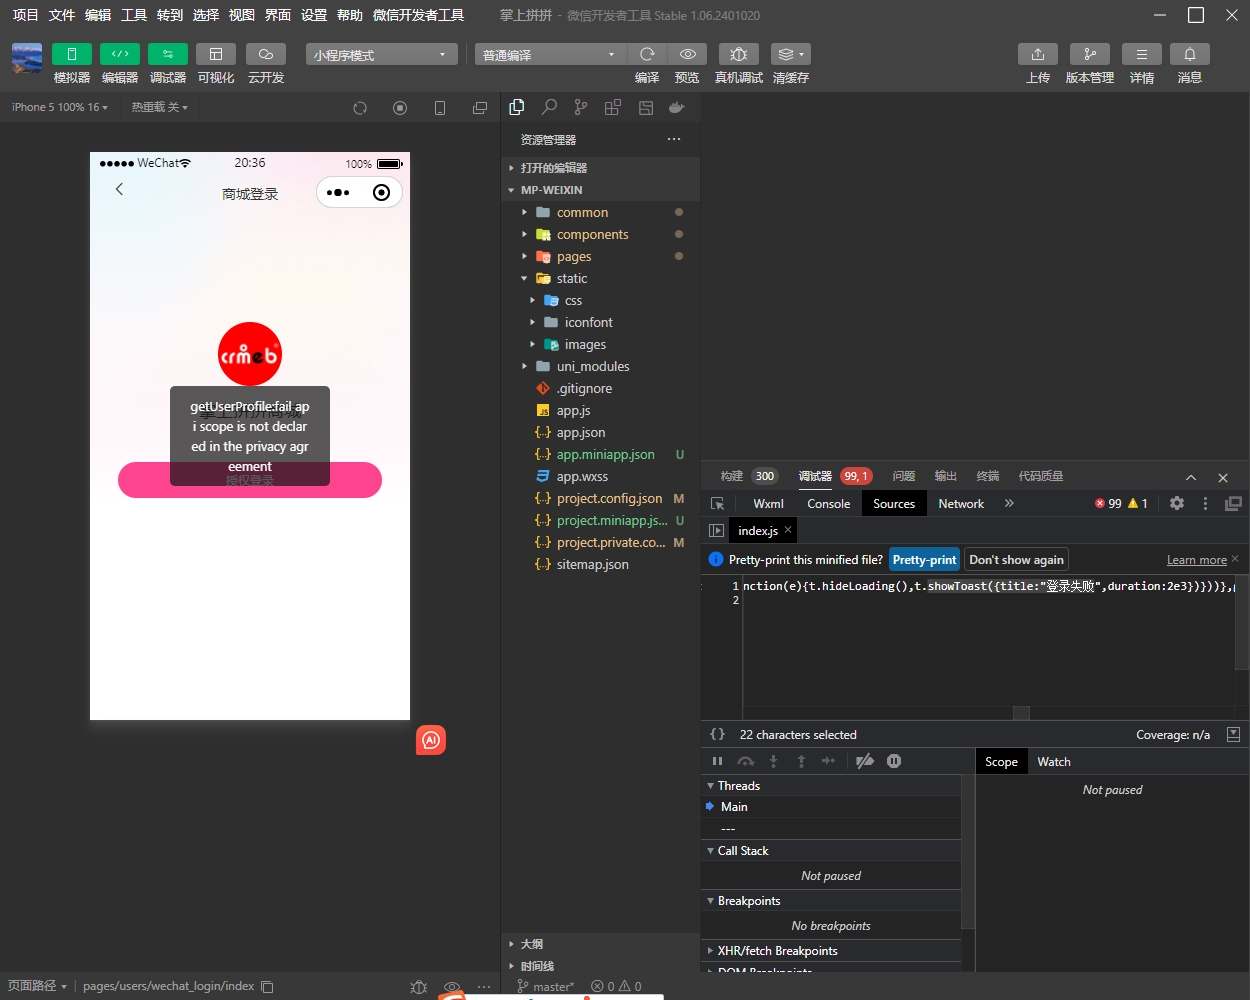Image resolution: width=1250 pixels, height=1000 pixels.
Task: Open the 问题 (problems) tab
Action: [x=904, y=476]
